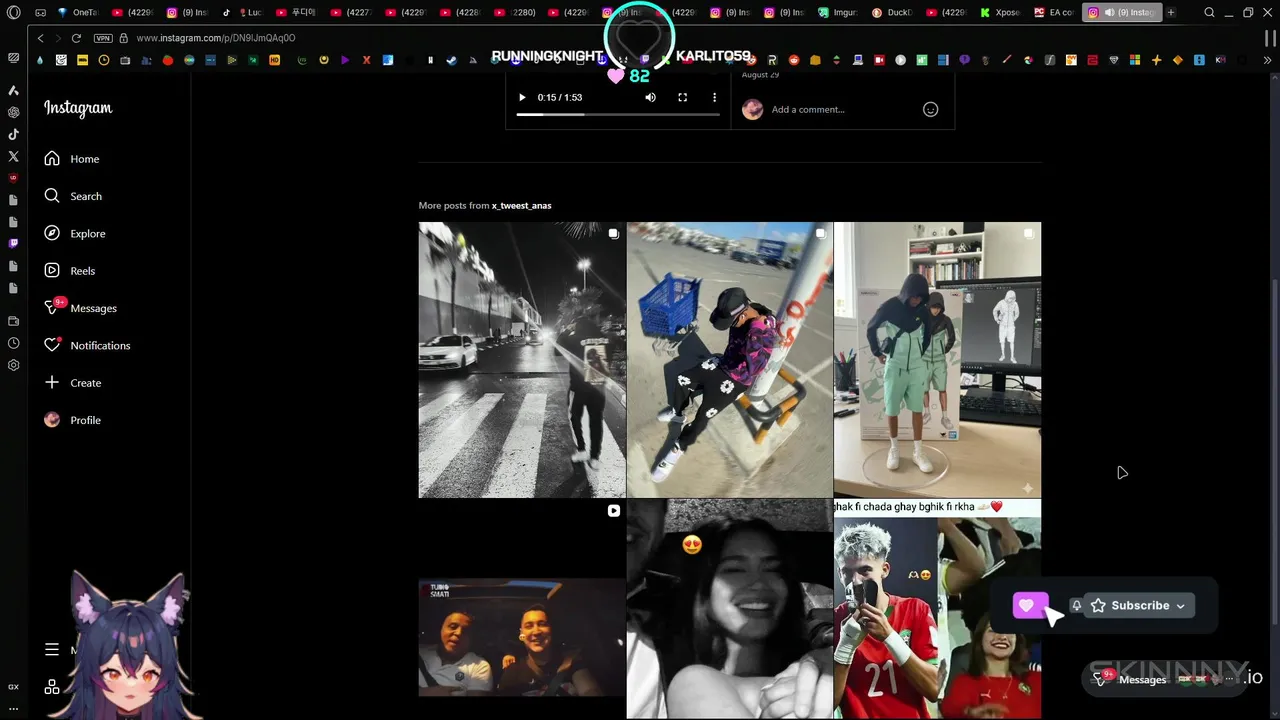This screenshot has width=1280, height=720.
Task: View Instagram Notifications
Action: pos(87,345)
